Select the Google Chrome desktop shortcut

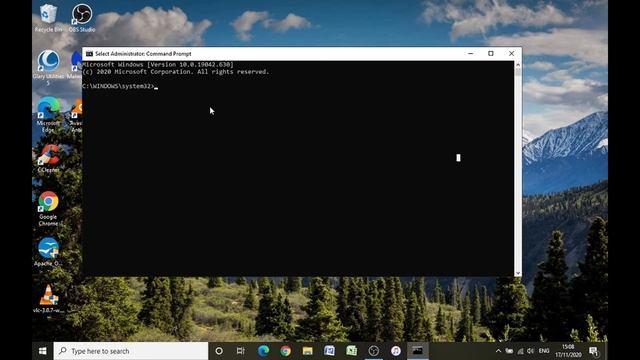48,208
